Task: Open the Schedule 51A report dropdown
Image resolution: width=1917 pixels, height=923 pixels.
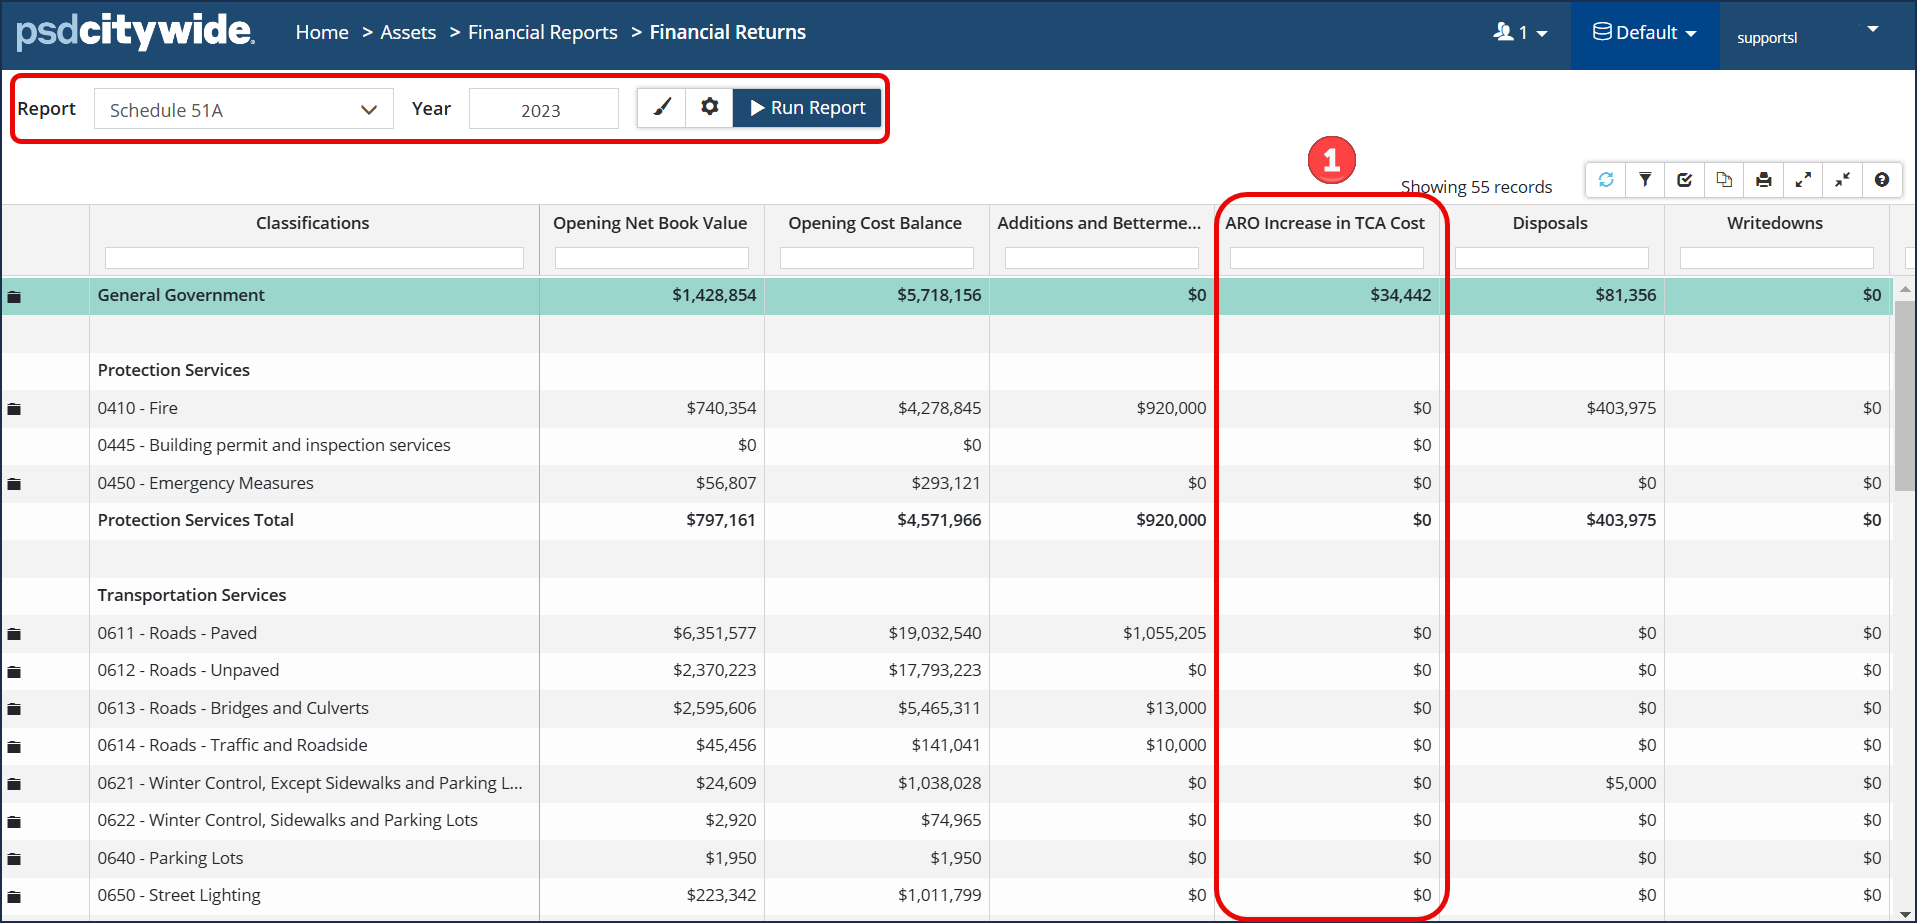Action: [x=242, y=109]
